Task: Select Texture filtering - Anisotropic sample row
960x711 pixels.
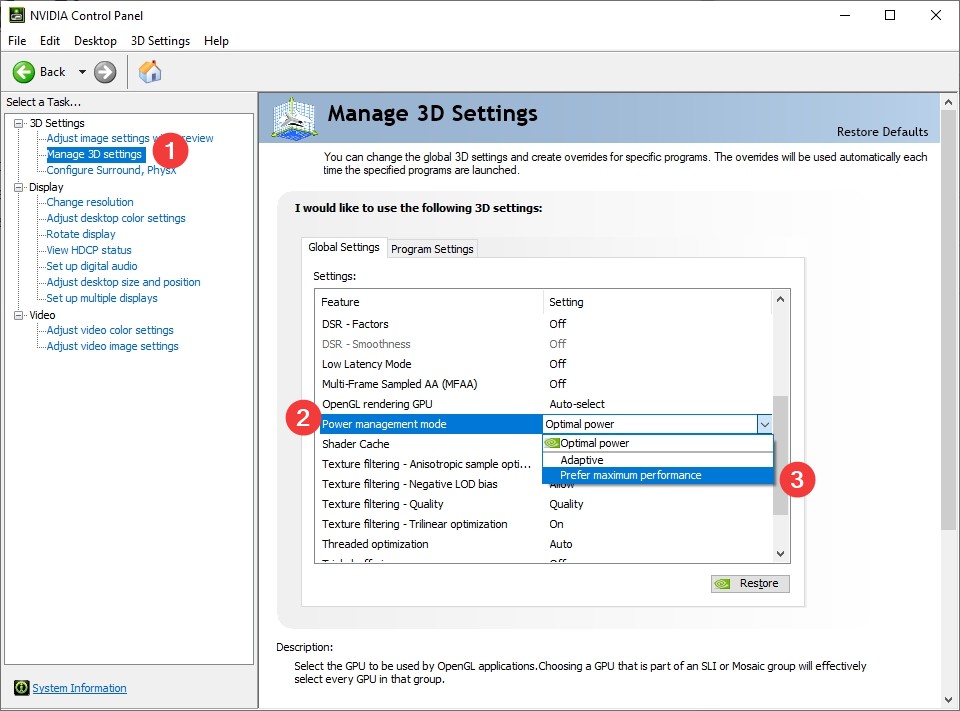Action: [x=430, y=464]
